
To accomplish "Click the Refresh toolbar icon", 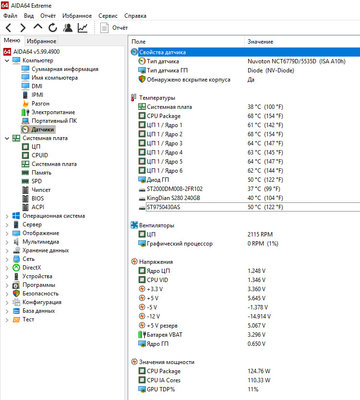I will click(x=53, y=28).
